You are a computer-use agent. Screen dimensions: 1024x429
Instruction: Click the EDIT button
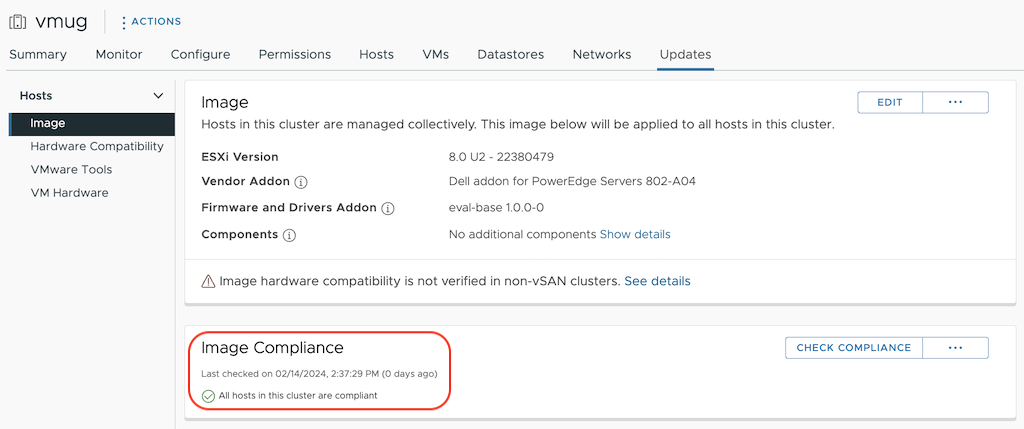889,103
